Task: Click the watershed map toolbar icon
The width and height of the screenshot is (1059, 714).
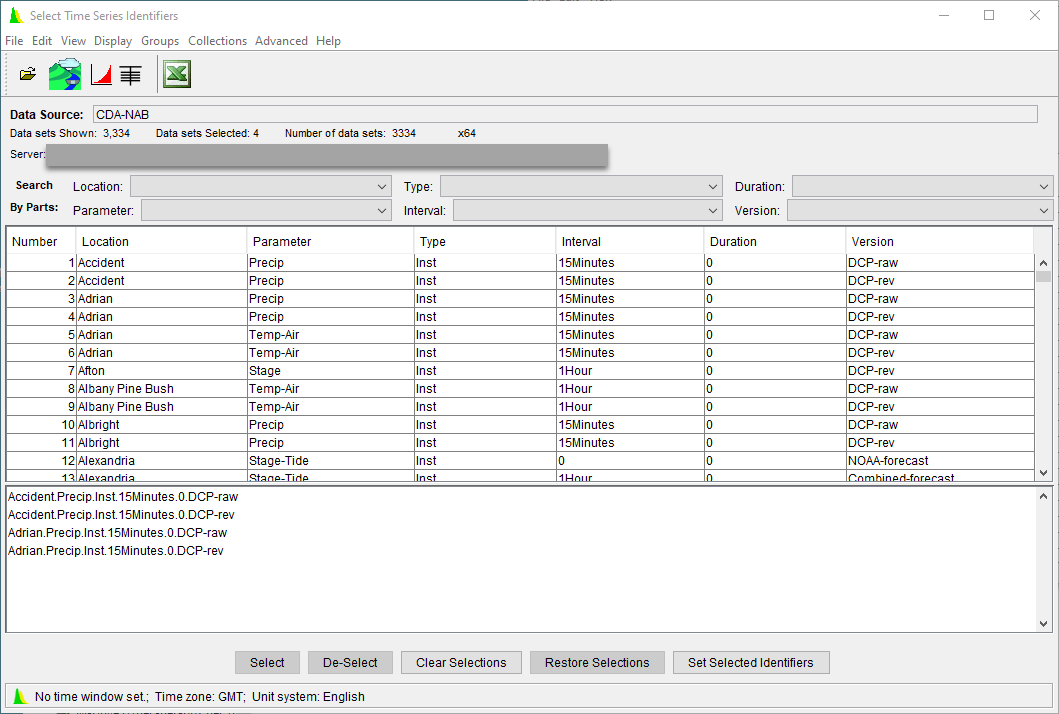Action: pyautogui.click(x=64, y=73)
